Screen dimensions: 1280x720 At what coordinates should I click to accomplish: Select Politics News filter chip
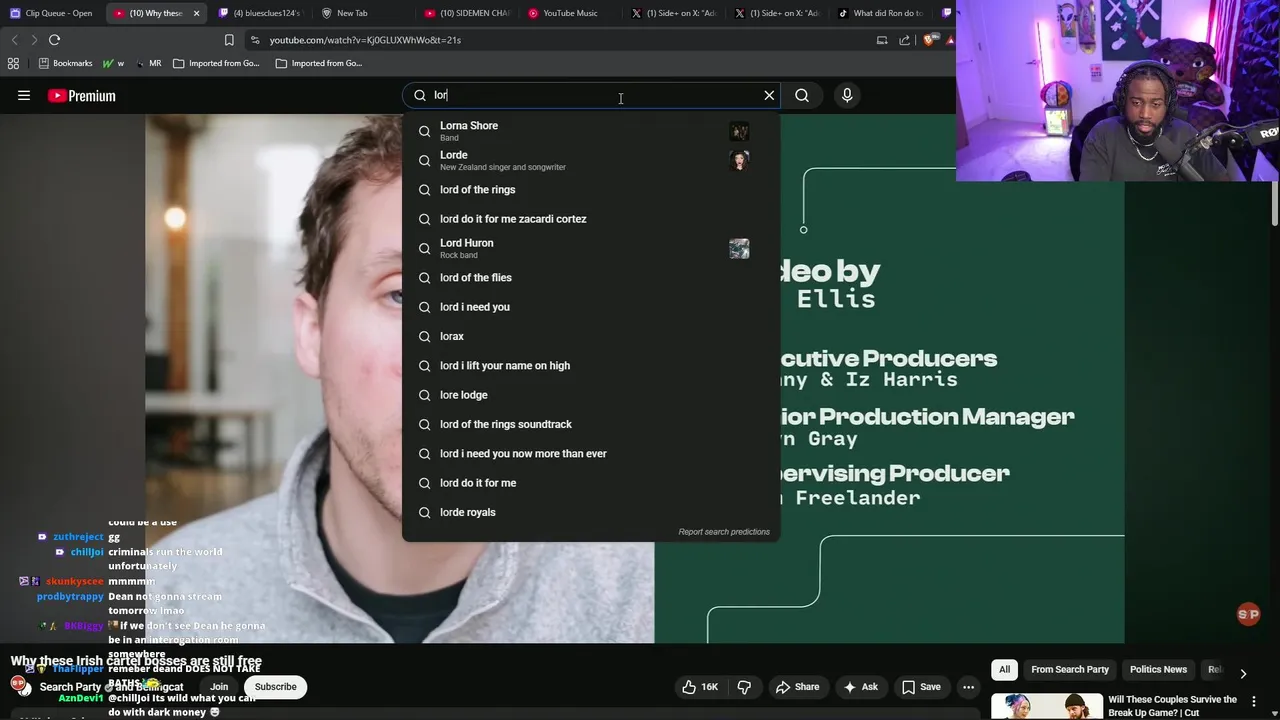click(1158, 670)
